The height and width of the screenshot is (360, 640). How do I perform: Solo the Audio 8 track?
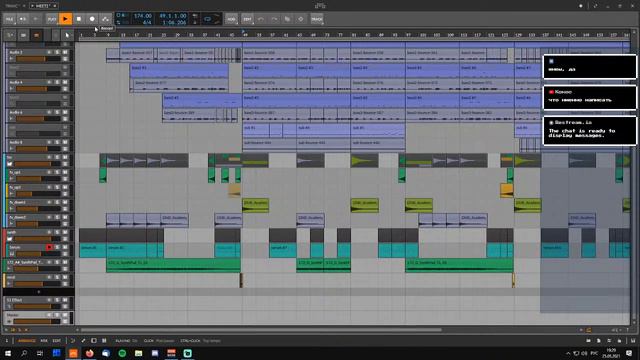pyautogui.click(x=57, y=142)
